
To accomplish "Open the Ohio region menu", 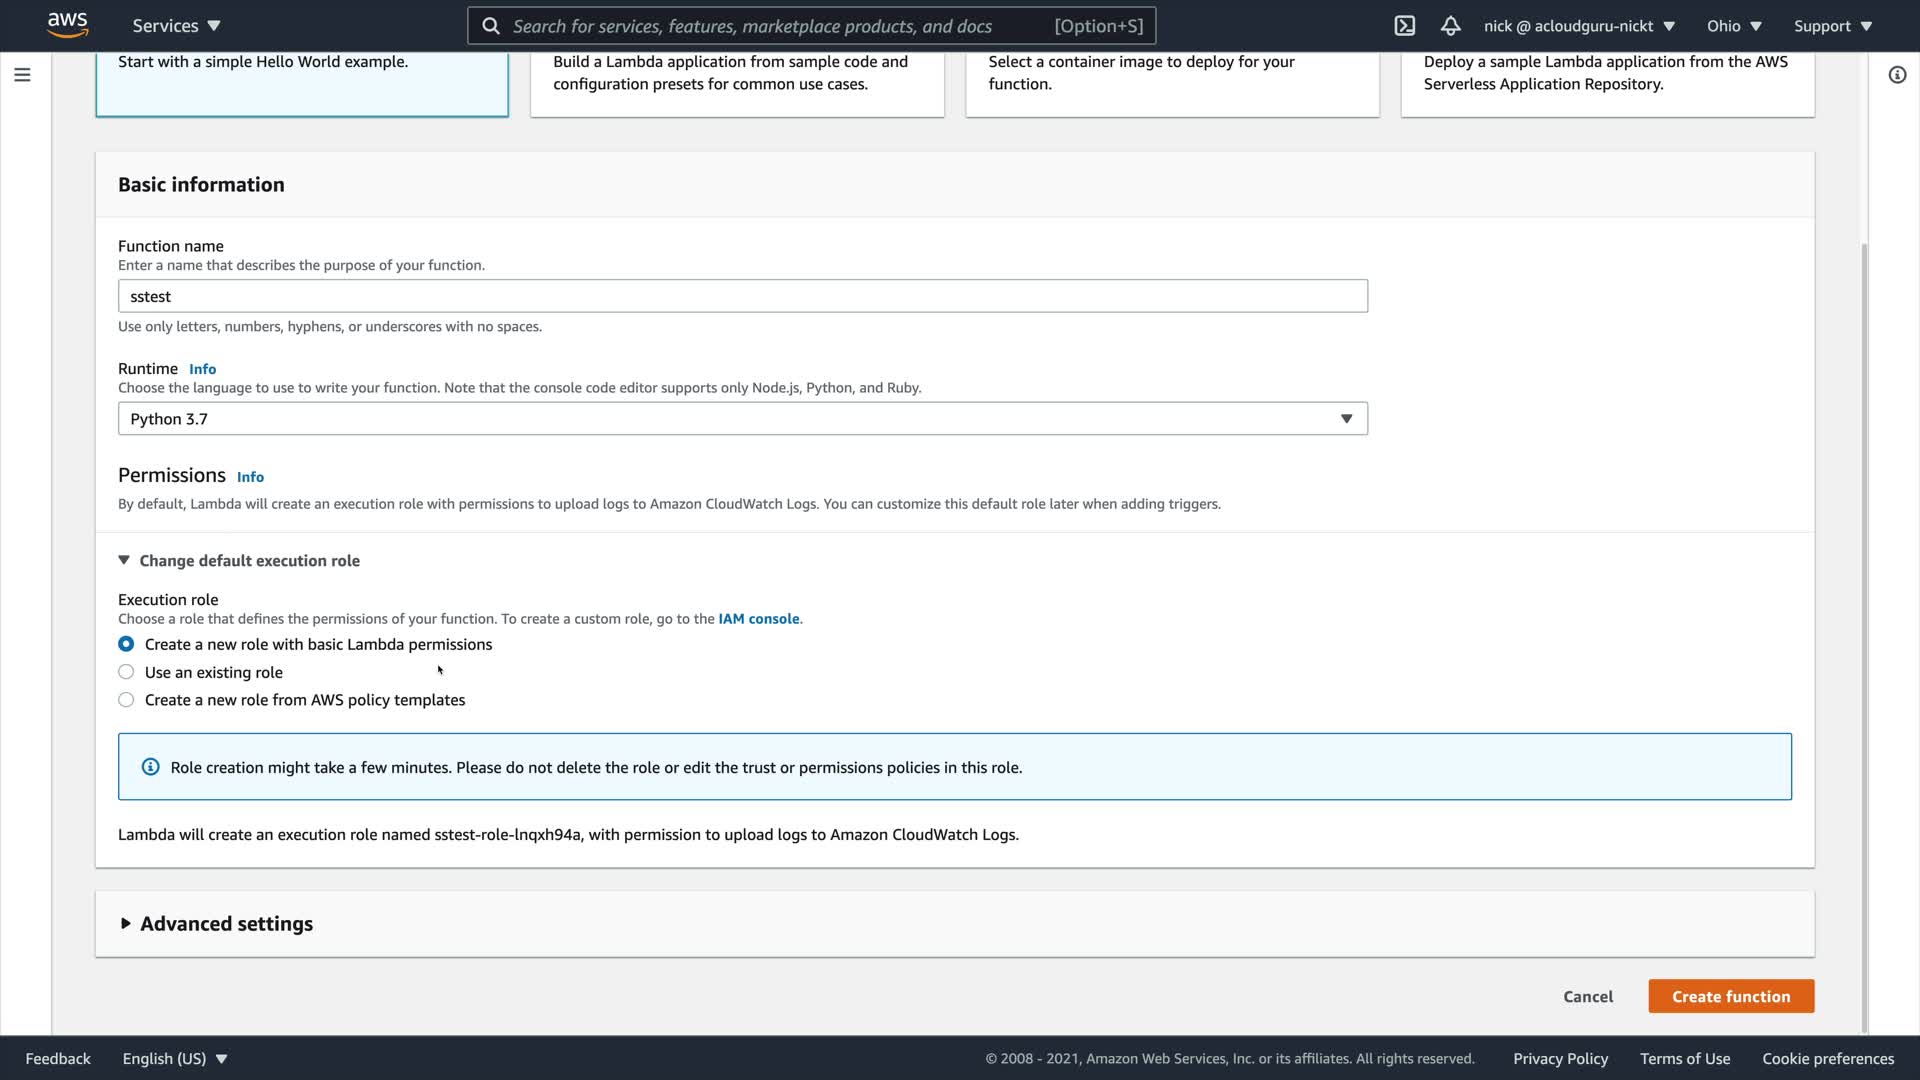I will point(1734,26).
